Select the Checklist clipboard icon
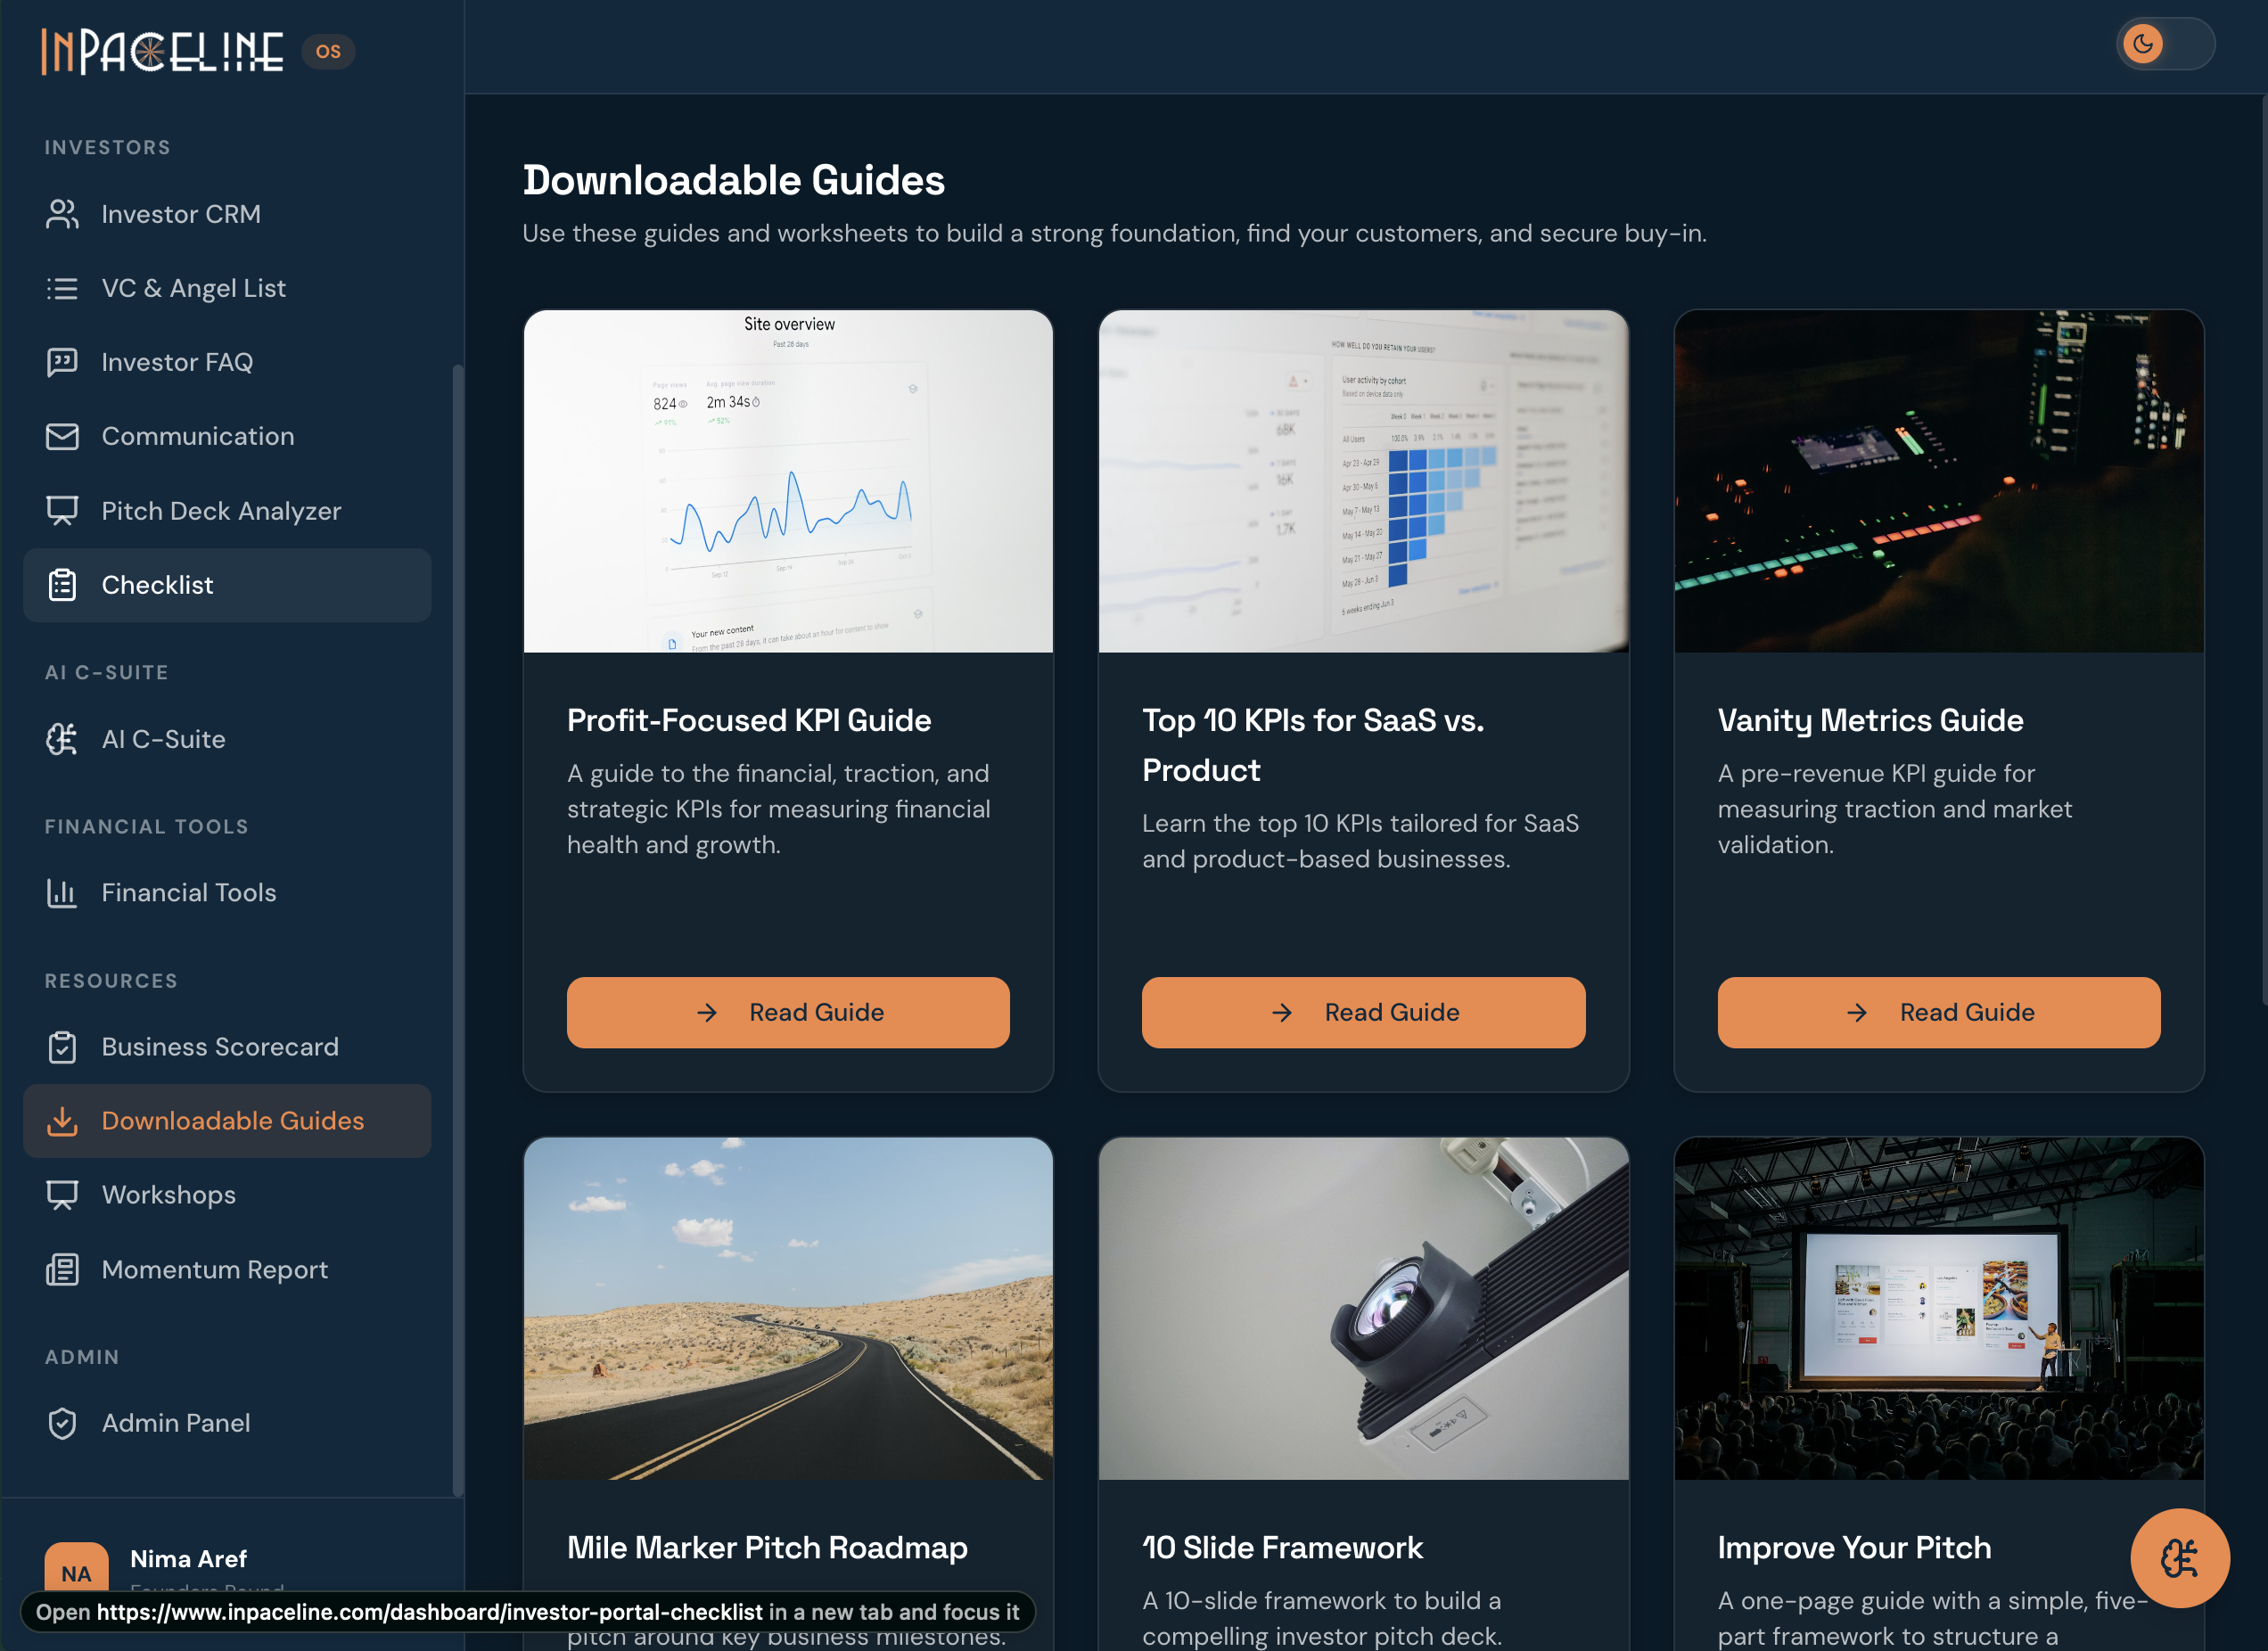The image size is (2268, 1651). [x=62, y=585]
